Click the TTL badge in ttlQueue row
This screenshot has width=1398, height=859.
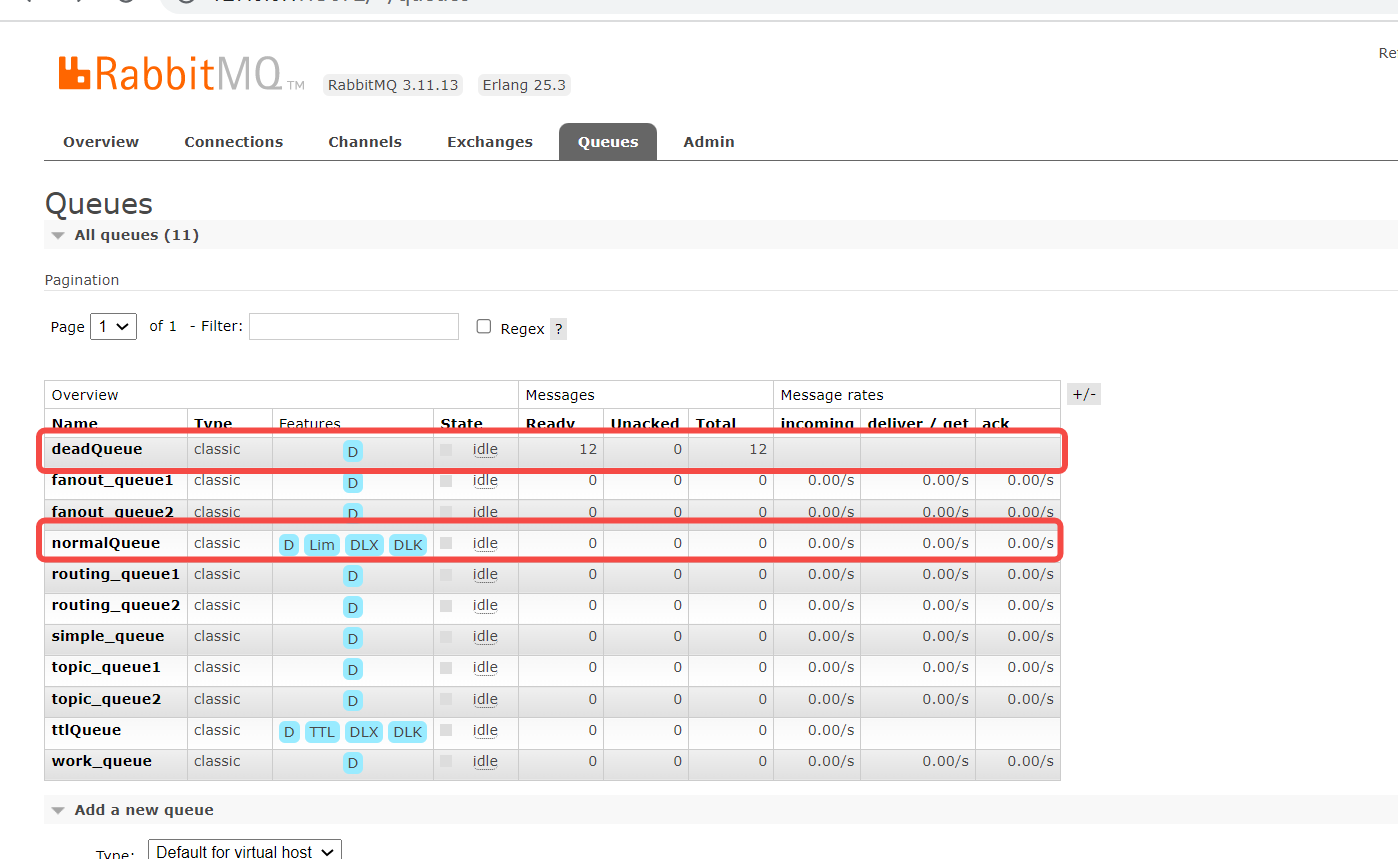(x=322, y=732)
